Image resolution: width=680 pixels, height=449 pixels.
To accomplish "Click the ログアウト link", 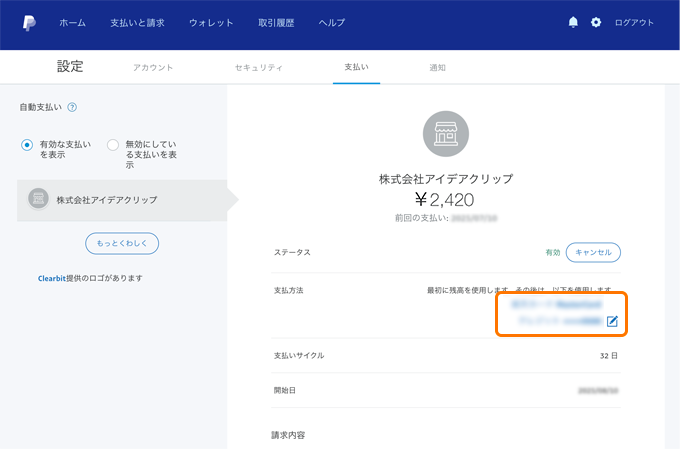I will (635, 22).
